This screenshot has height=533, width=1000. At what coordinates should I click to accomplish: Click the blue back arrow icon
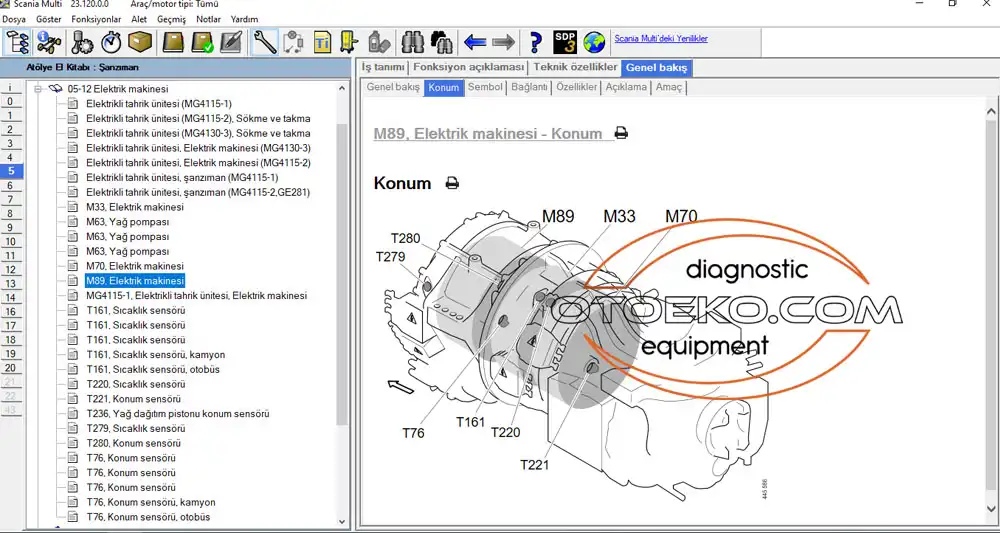point(475,42)
